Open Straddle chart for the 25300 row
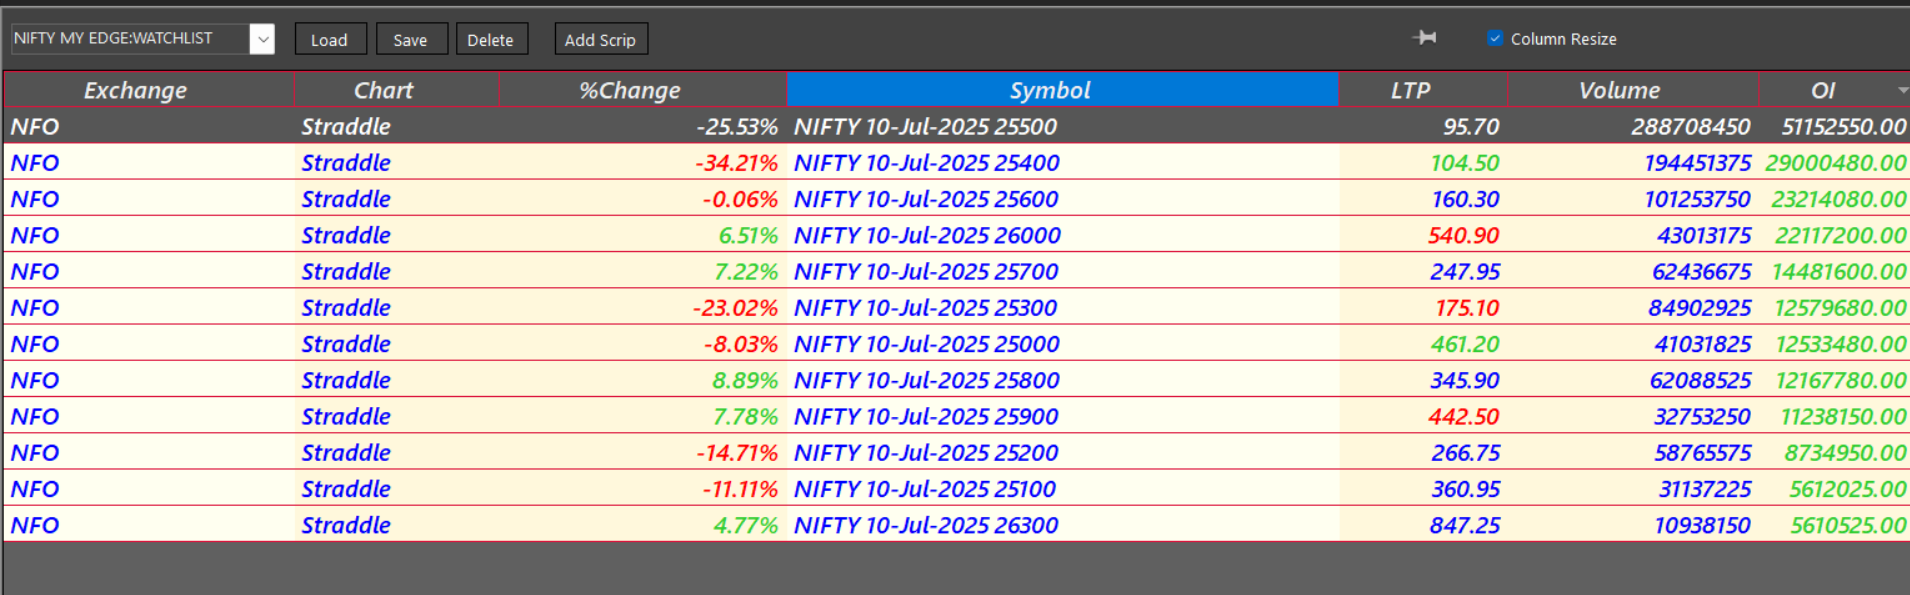This screenshot has height=595, width=1910. 346,308
